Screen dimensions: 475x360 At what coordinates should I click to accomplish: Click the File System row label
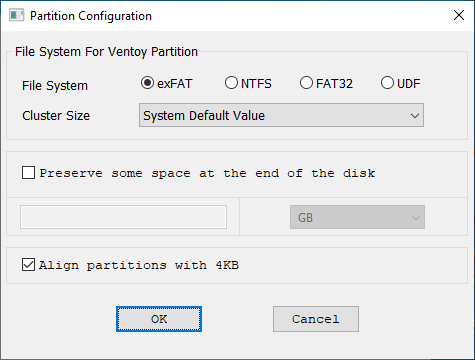[x=55, y=86]
